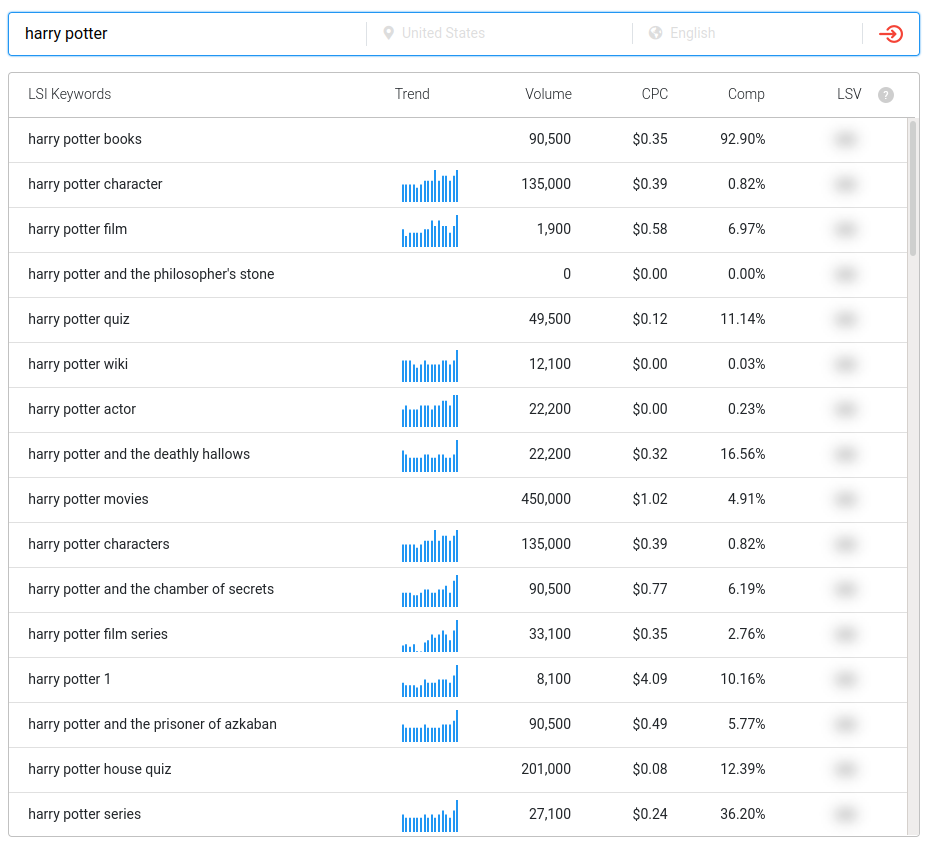View trend chart for the deathly hallows row

[430, 456]
